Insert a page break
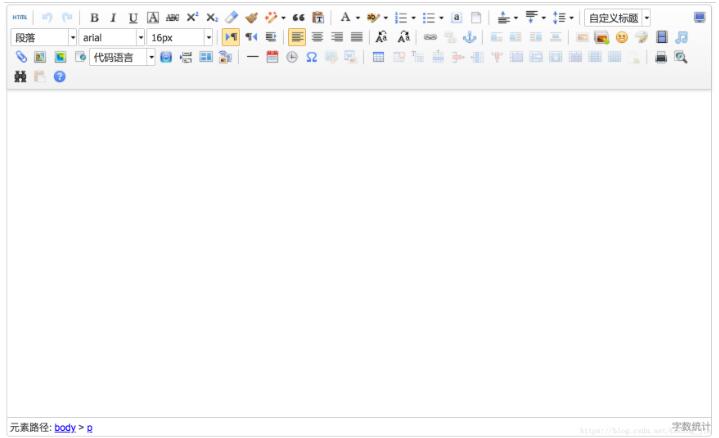 [x=186, y=57]
